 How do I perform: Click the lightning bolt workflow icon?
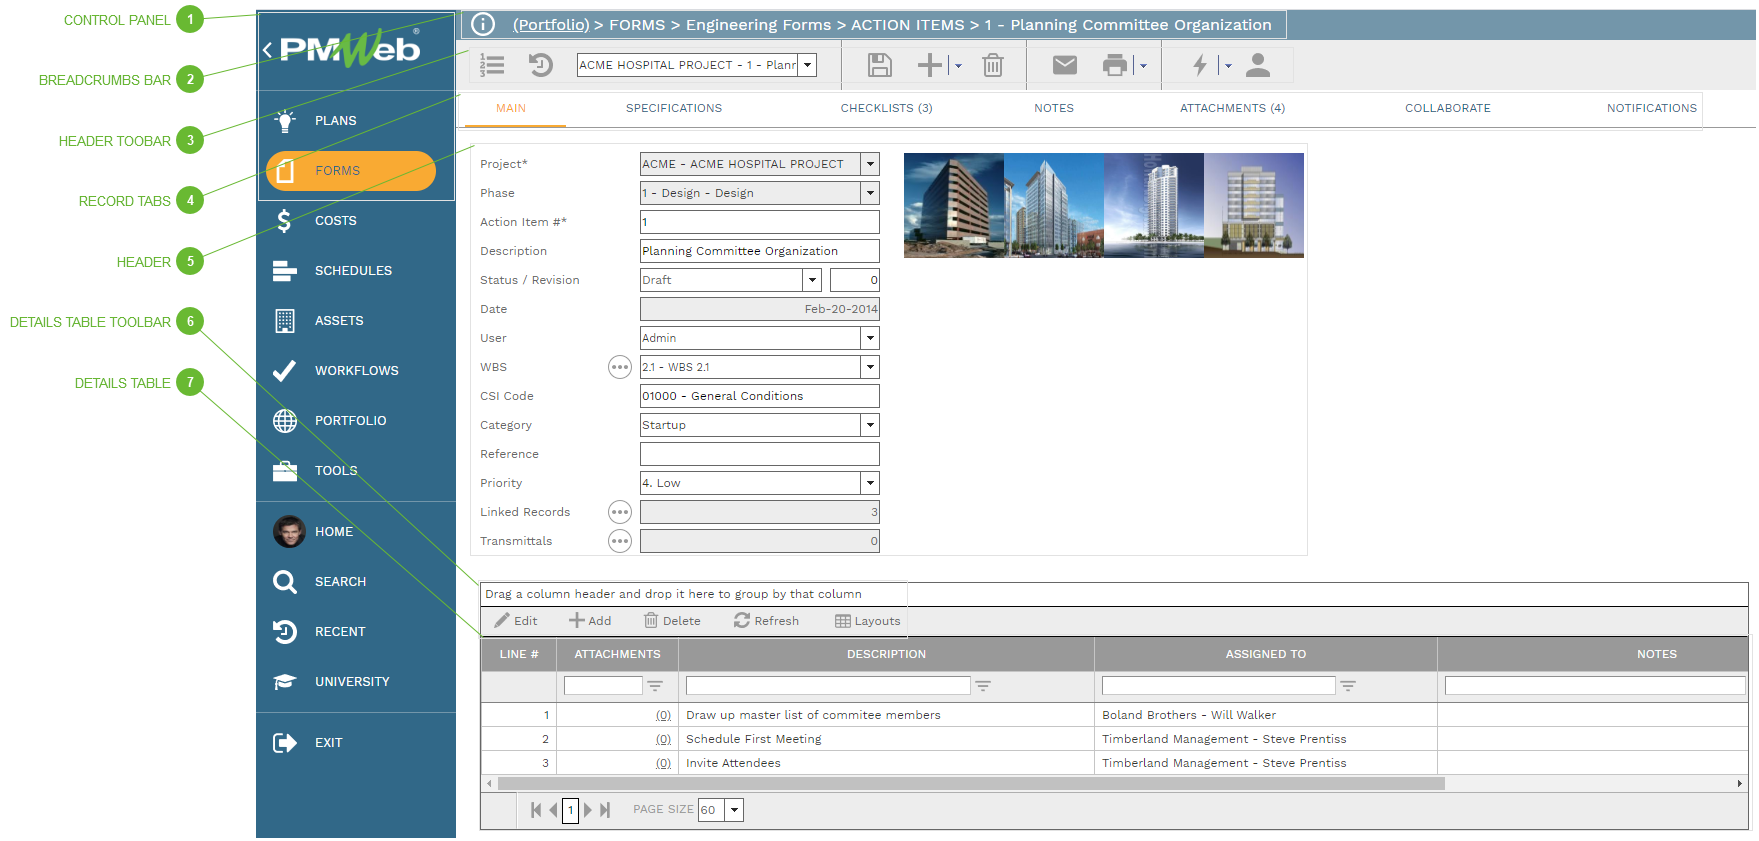click(x=1200, y=65)
